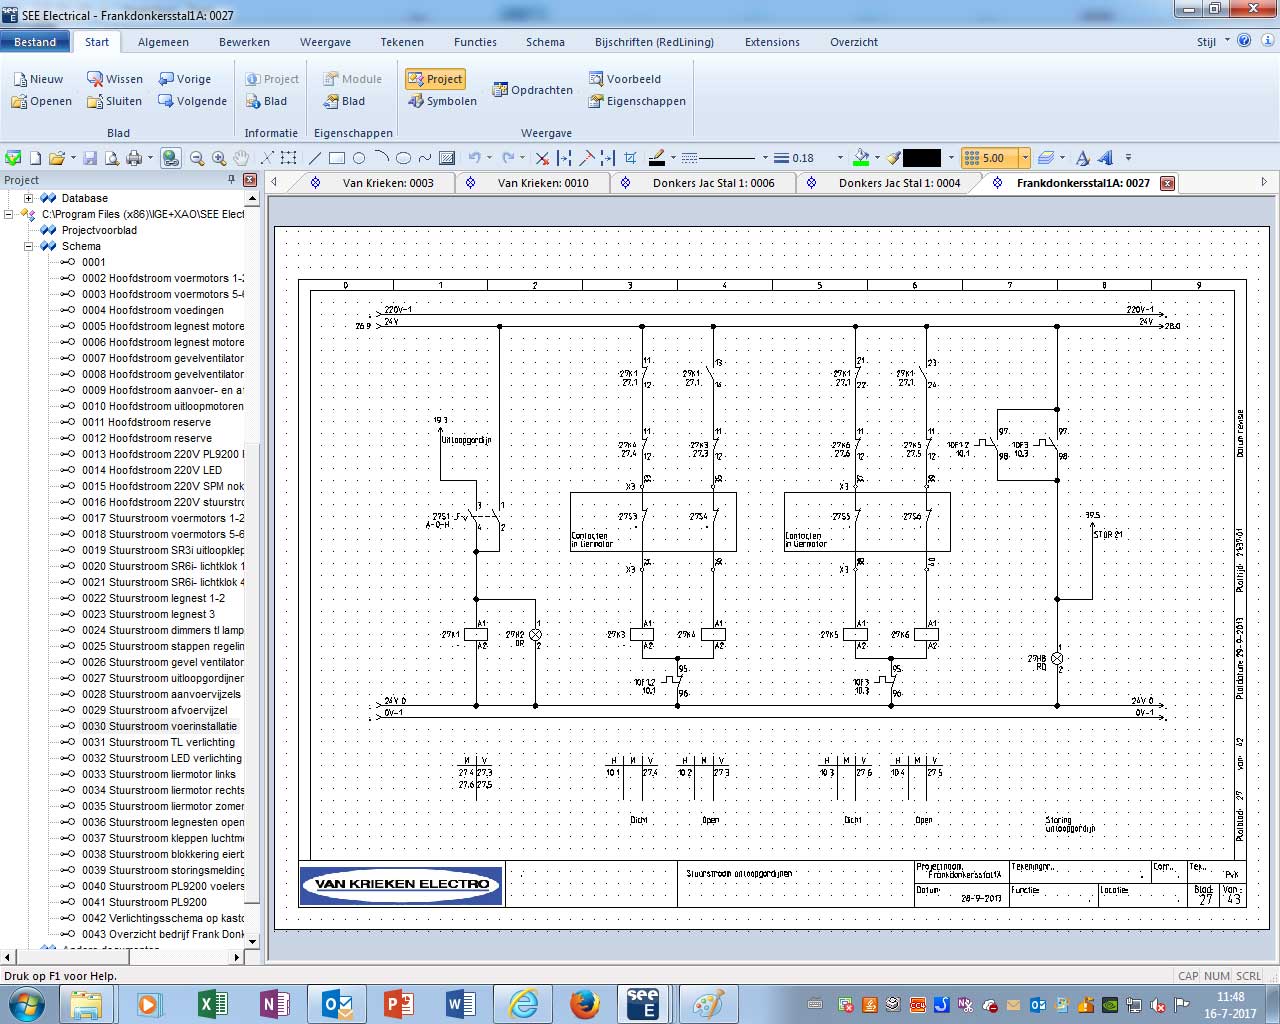Select the arc drawing tool
The image size is (1280, 1024).
(x=381, y=158)
